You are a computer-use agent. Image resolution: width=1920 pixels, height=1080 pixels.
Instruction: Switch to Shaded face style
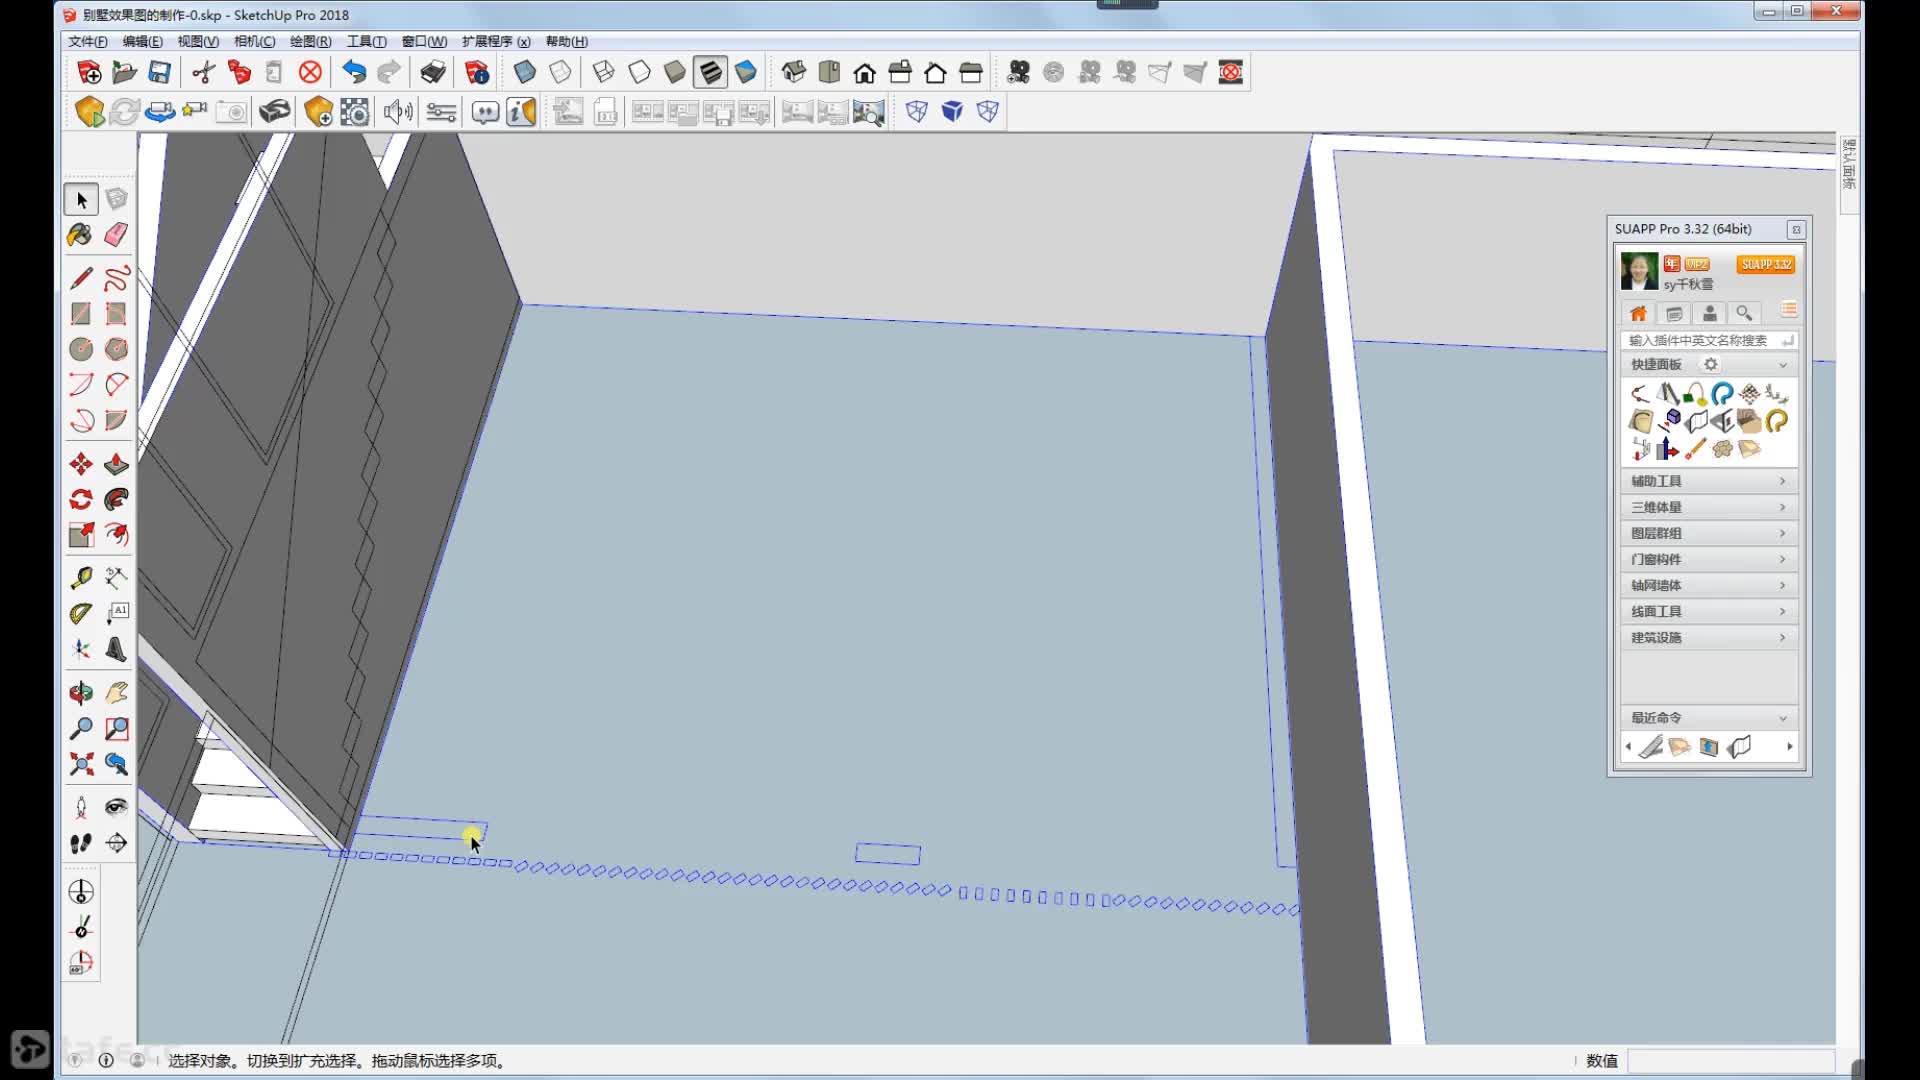pyautogui.click(x=675, y=72)
